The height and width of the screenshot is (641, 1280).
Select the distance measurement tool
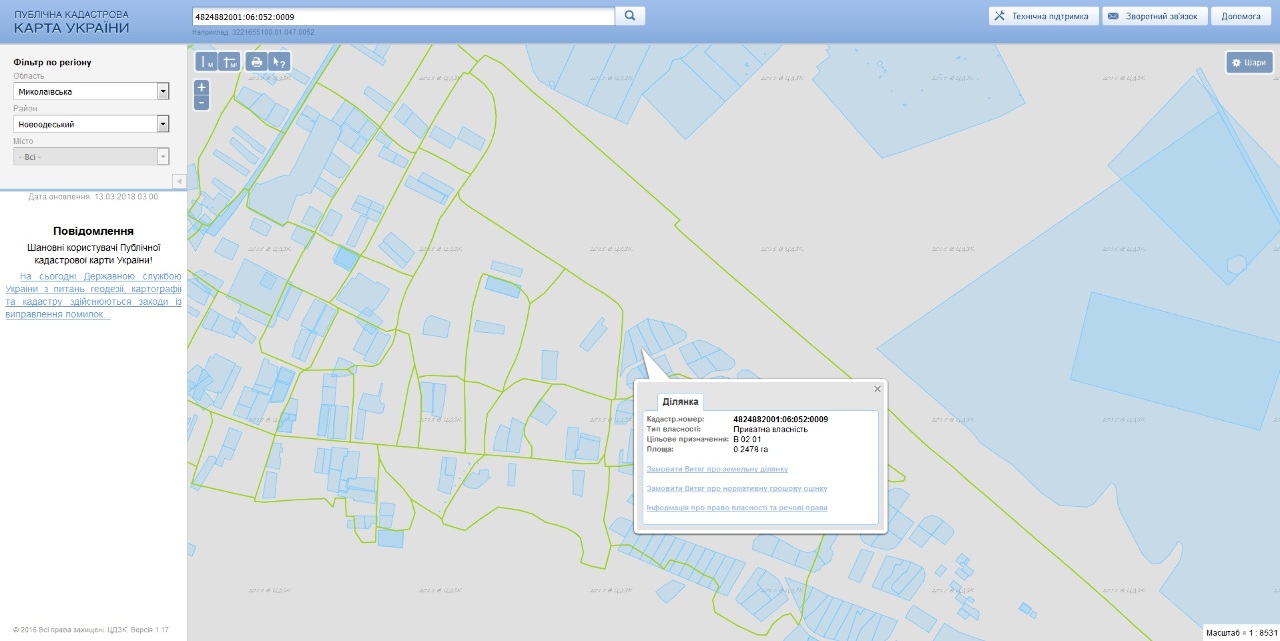tap(206, 62)
